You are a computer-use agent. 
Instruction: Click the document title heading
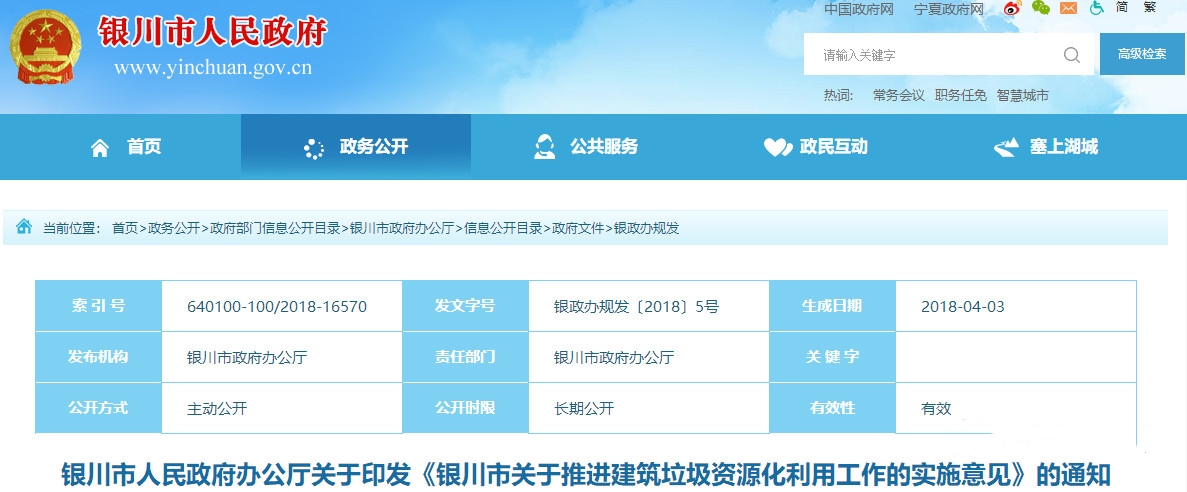pos(586,475)
